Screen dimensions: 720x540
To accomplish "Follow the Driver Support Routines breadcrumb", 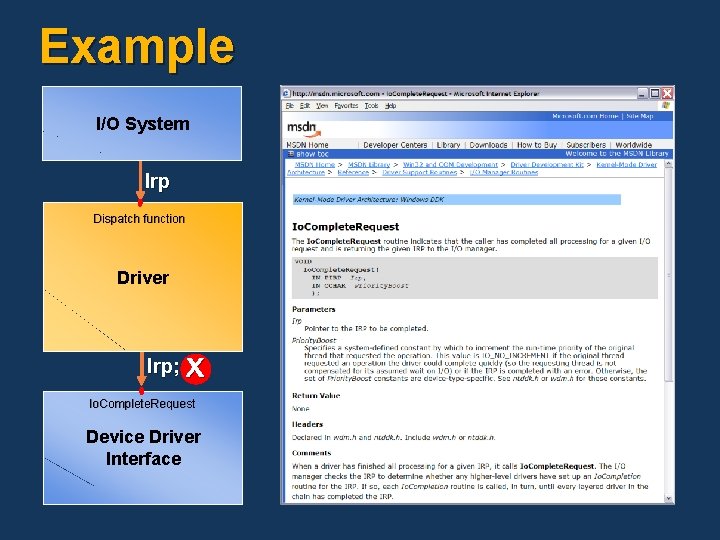I will click(419, 172).
